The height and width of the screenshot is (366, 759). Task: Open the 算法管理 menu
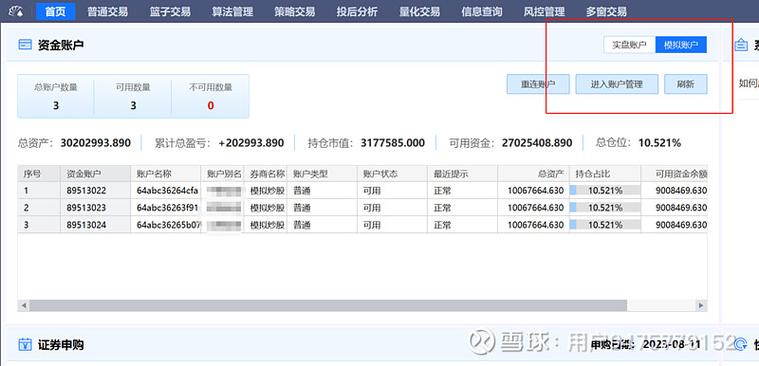(232, 11)
